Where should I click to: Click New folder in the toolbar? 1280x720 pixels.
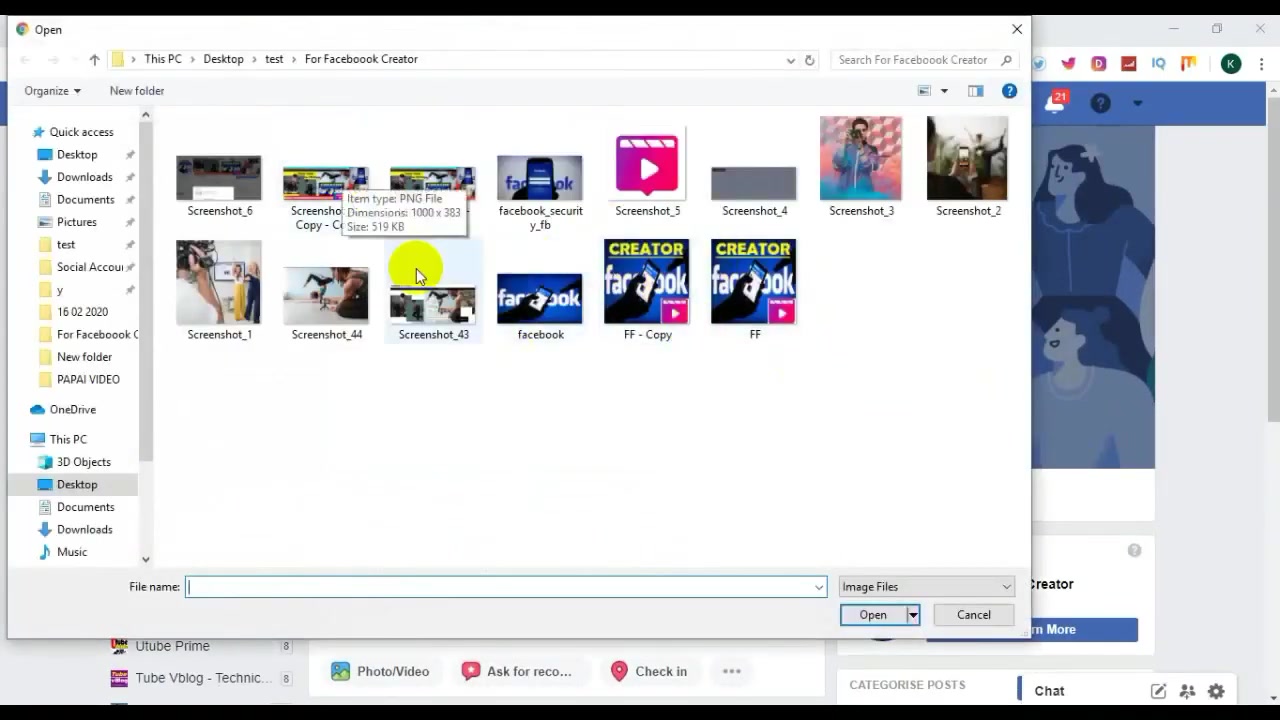(x=137, y=91)
